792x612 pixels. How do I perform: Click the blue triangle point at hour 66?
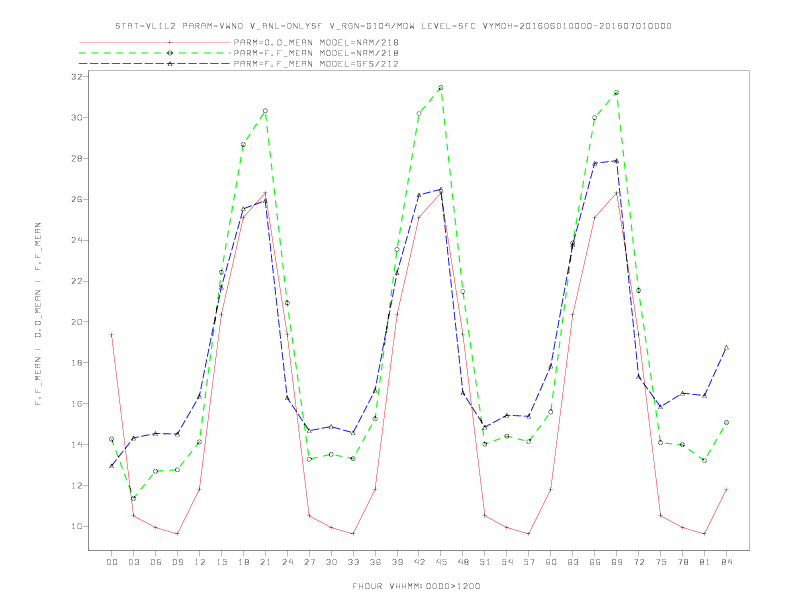tap(595, 164)
